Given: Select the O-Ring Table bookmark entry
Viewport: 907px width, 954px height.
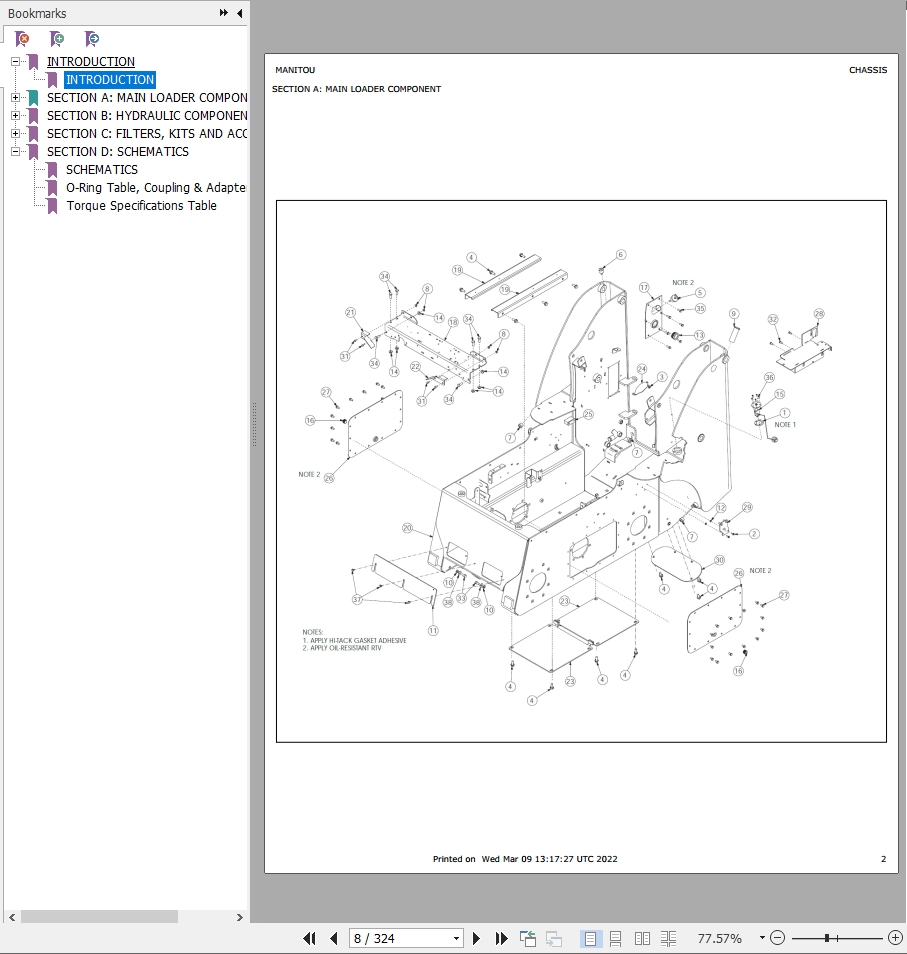Looking at the screenshot, I should pyautogui.click(x=155, y=188).
